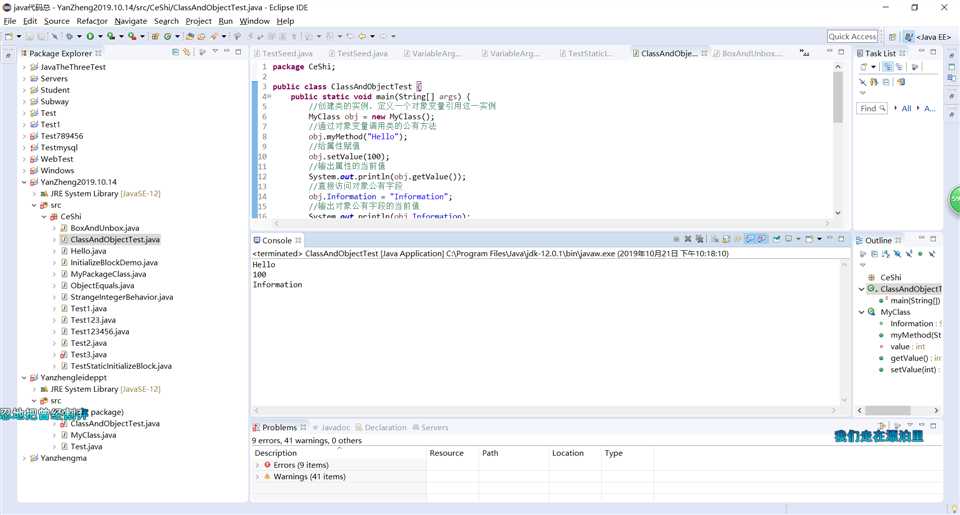960x515 pixels.
Task: Click Remove All Terminated Launches in Console
Action: [x=700, y=240]
